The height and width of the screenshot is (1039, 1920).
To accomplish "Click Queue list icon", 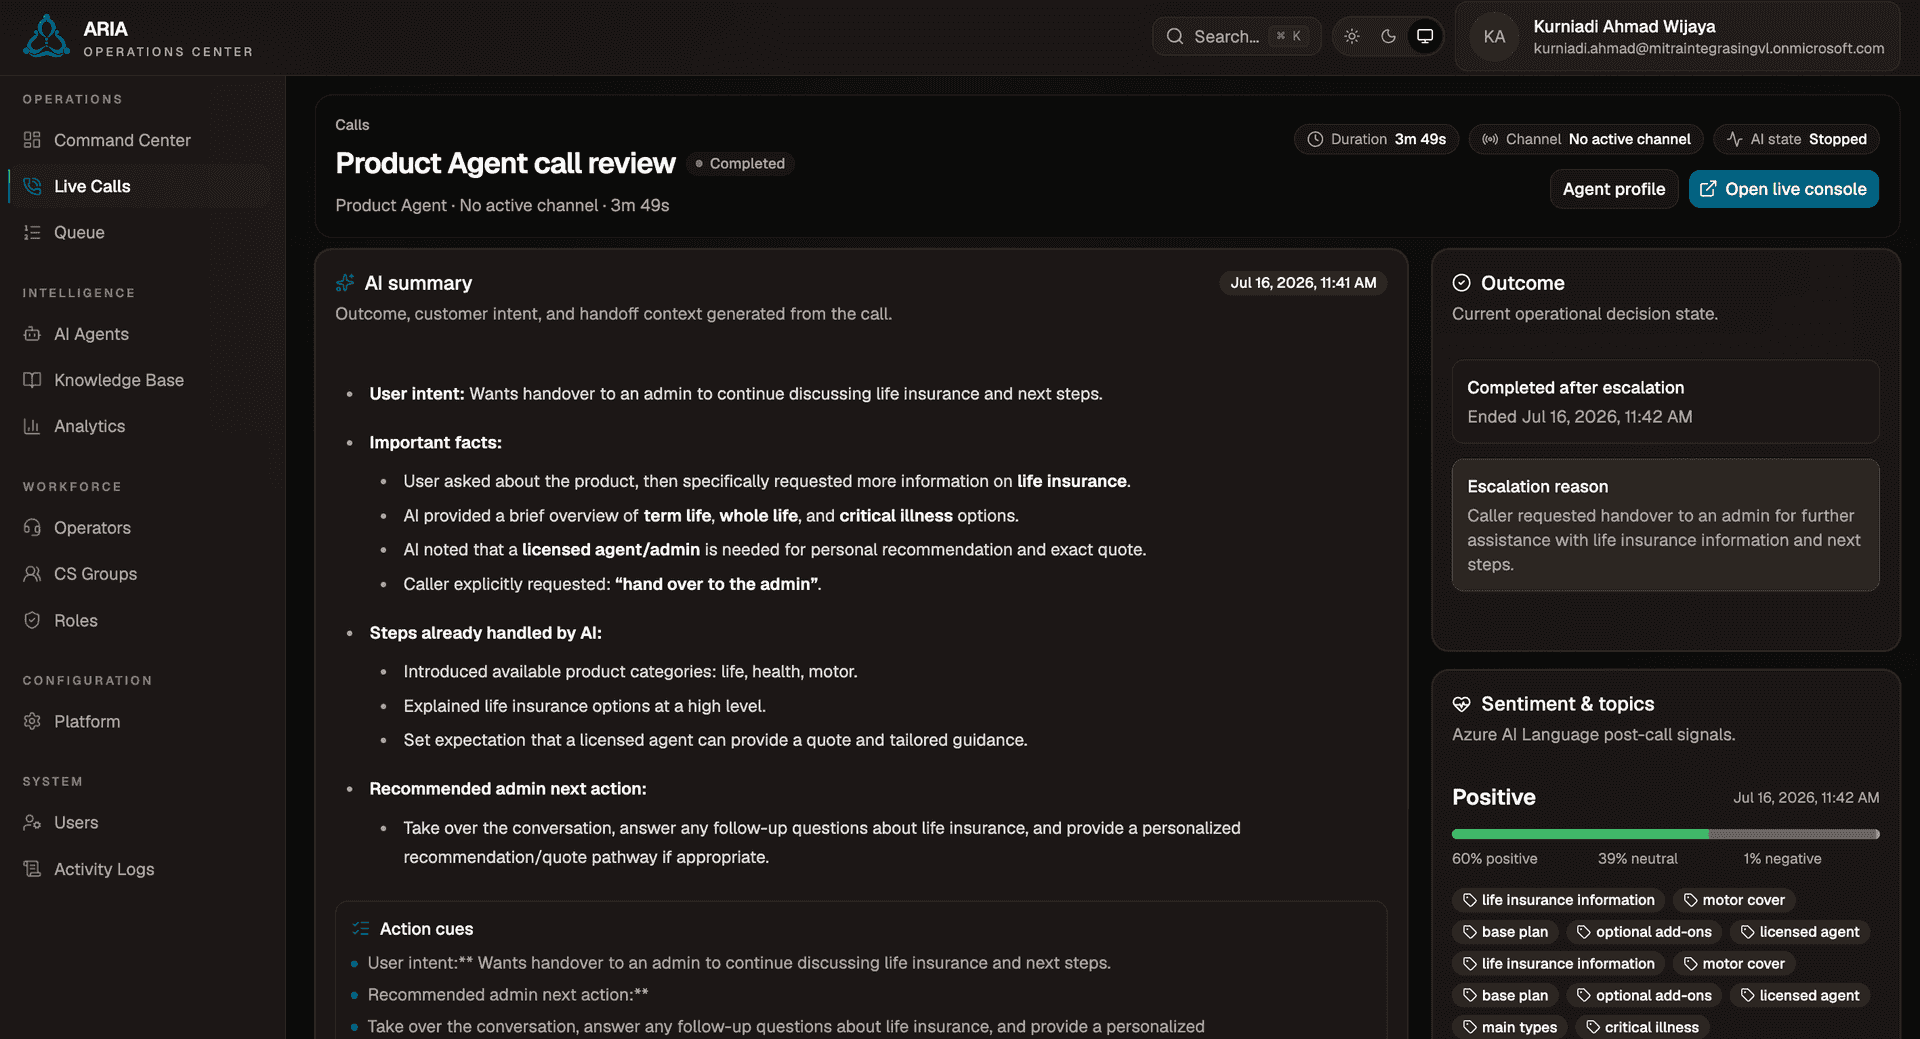I will [32, 232].
